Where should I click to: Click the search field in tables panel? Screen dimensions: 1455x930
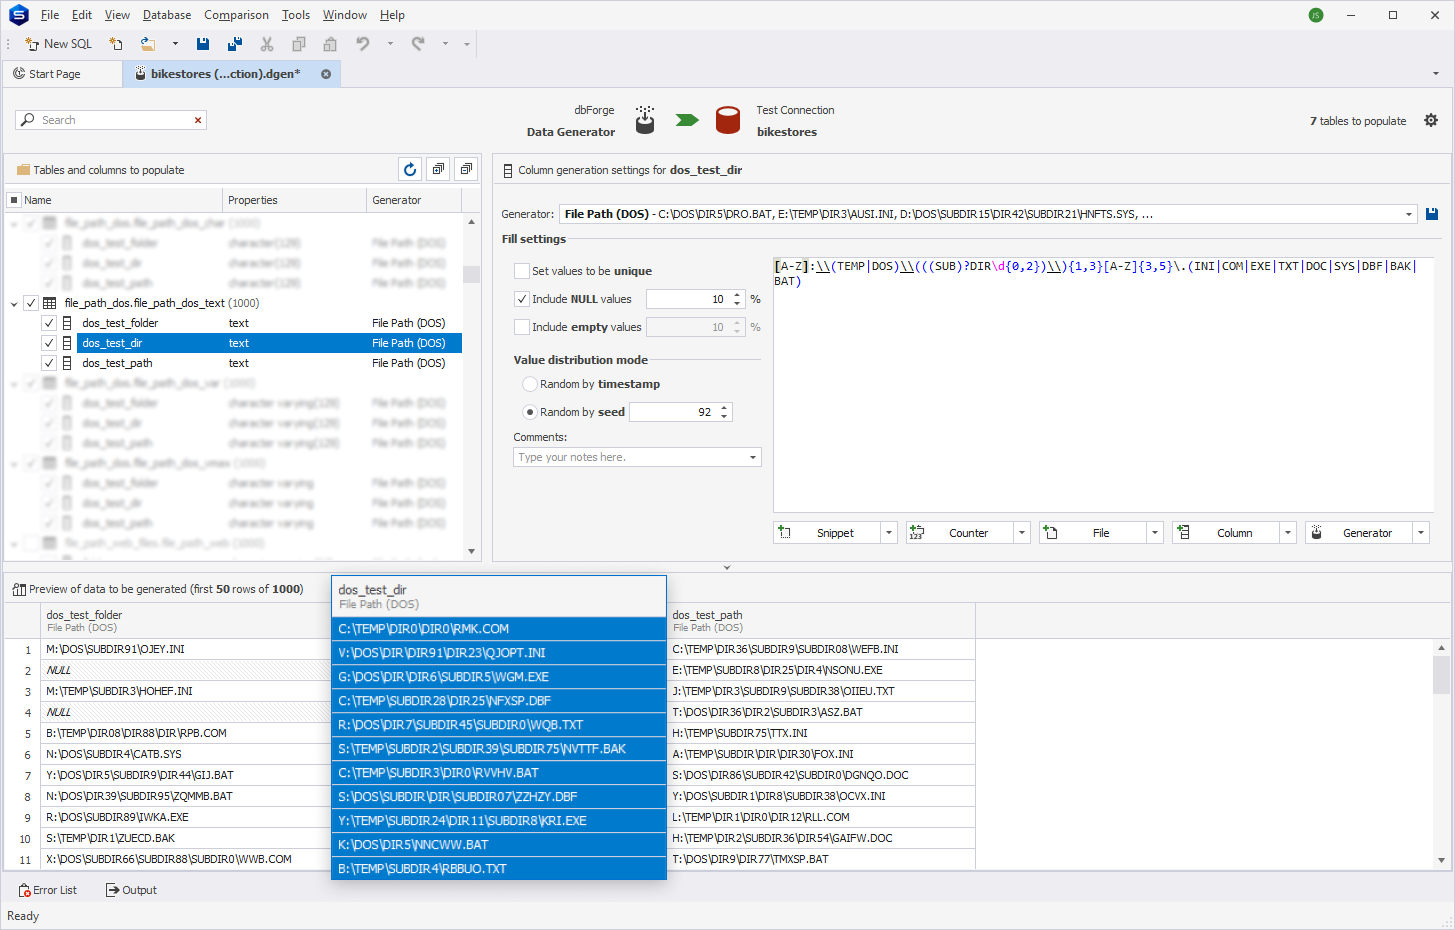pos(110,120)
